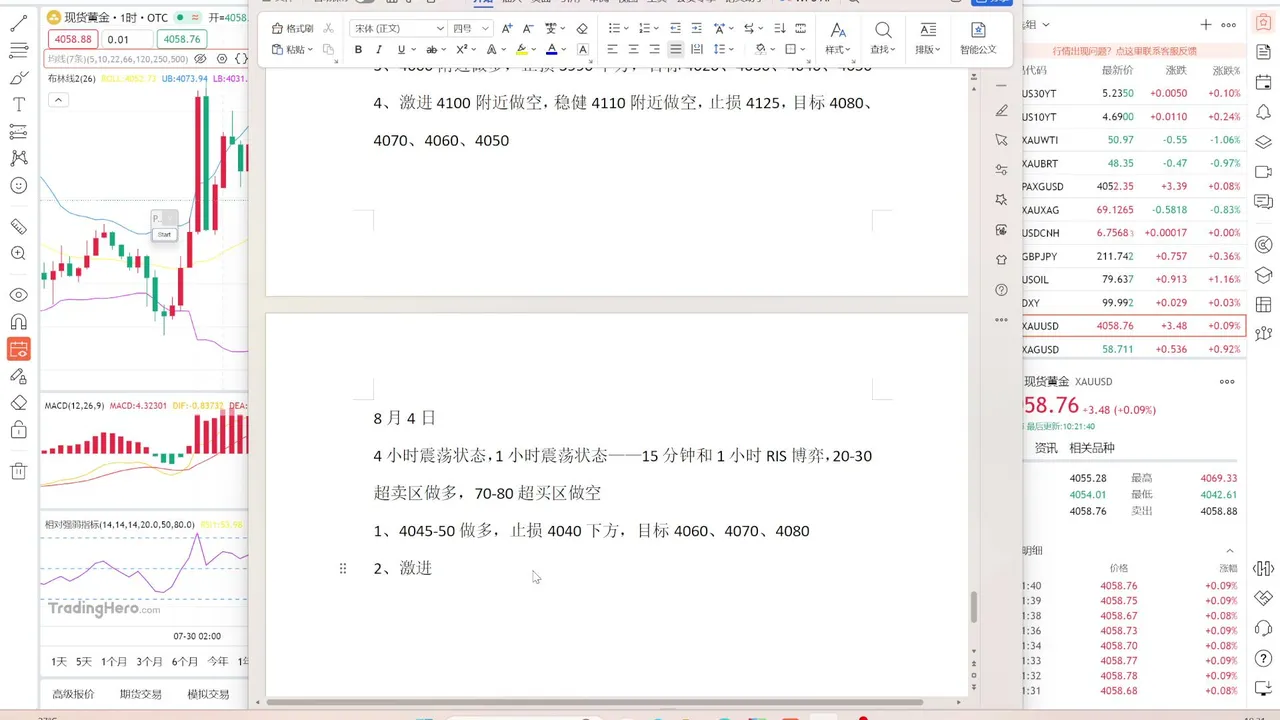Select the 6个月 chart range

(185, 662)
